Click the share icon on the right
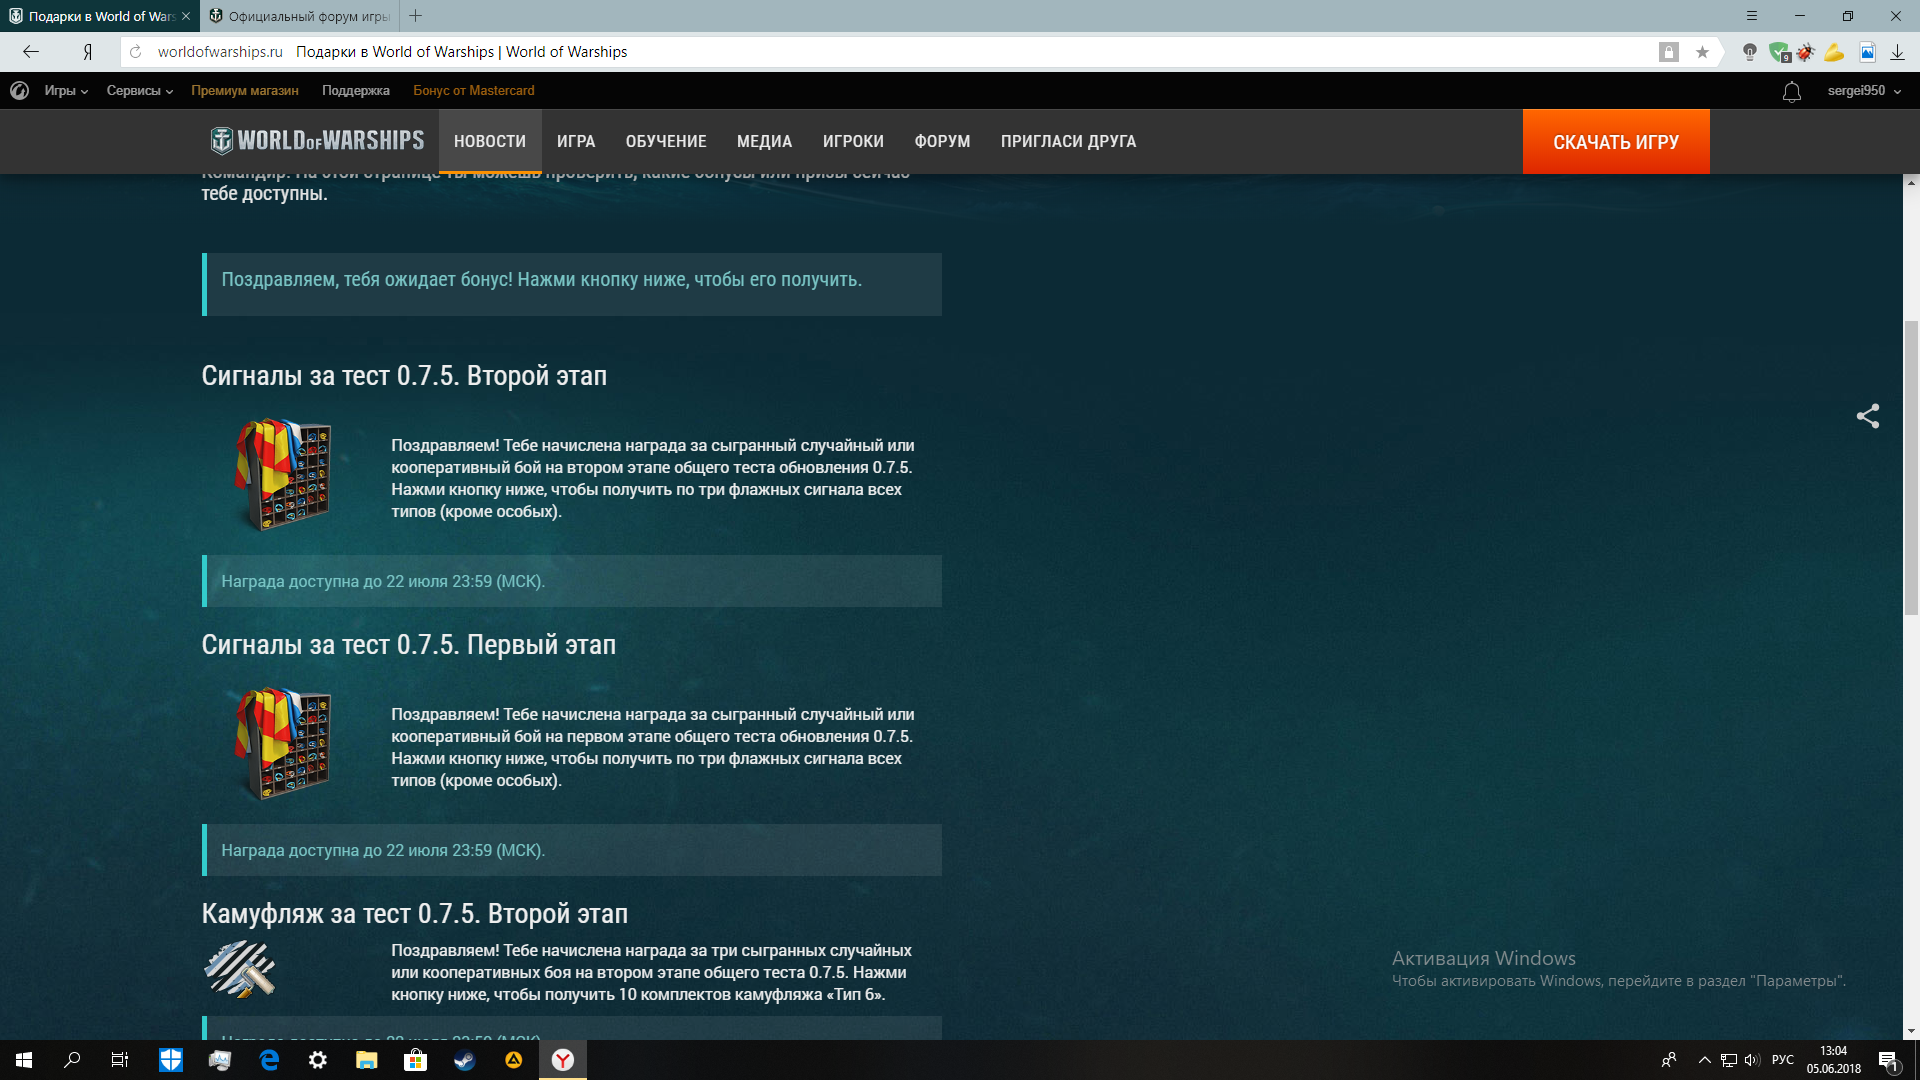The image size is (1920, 1080). coord(1868,416)
